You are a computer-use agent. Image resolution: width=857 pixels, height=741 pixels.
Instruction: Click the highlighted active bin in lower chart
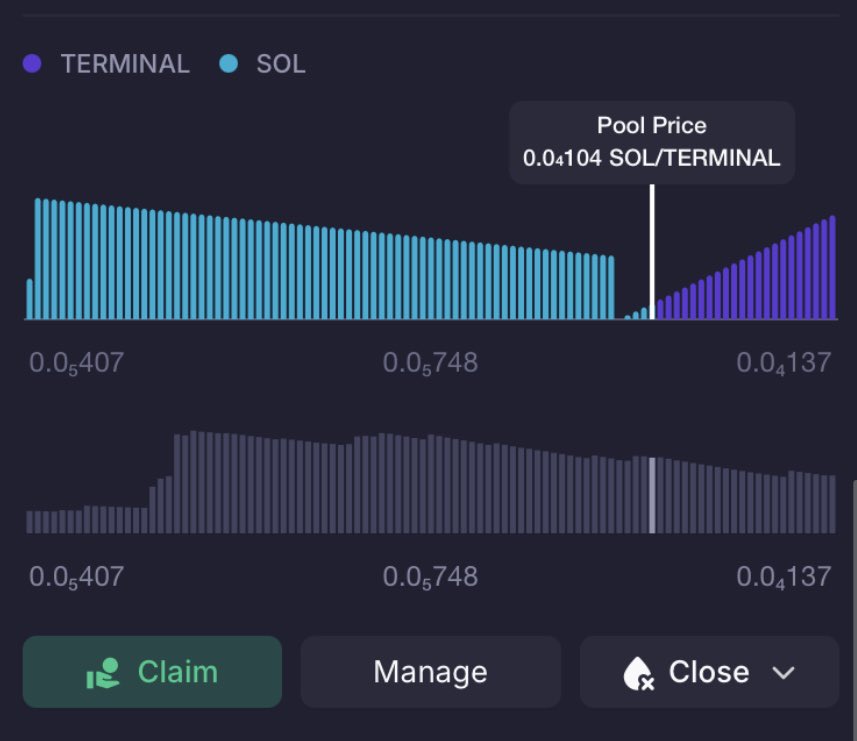652,495
